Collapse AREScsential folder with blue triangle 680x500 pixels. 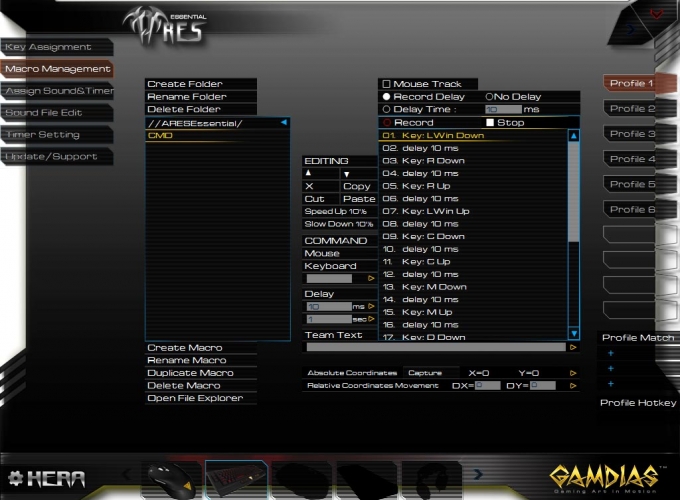[284, 123]
